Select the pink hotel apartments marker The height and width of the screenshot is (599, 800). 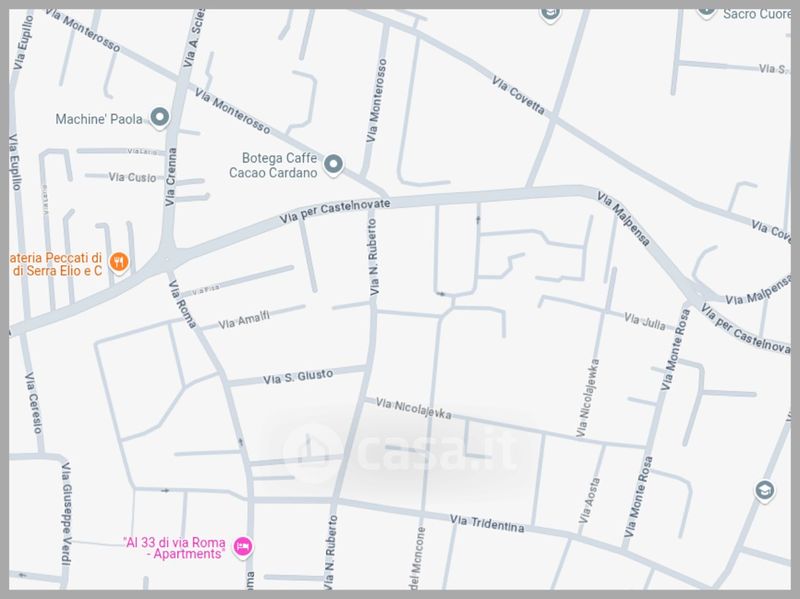point(243,547)
